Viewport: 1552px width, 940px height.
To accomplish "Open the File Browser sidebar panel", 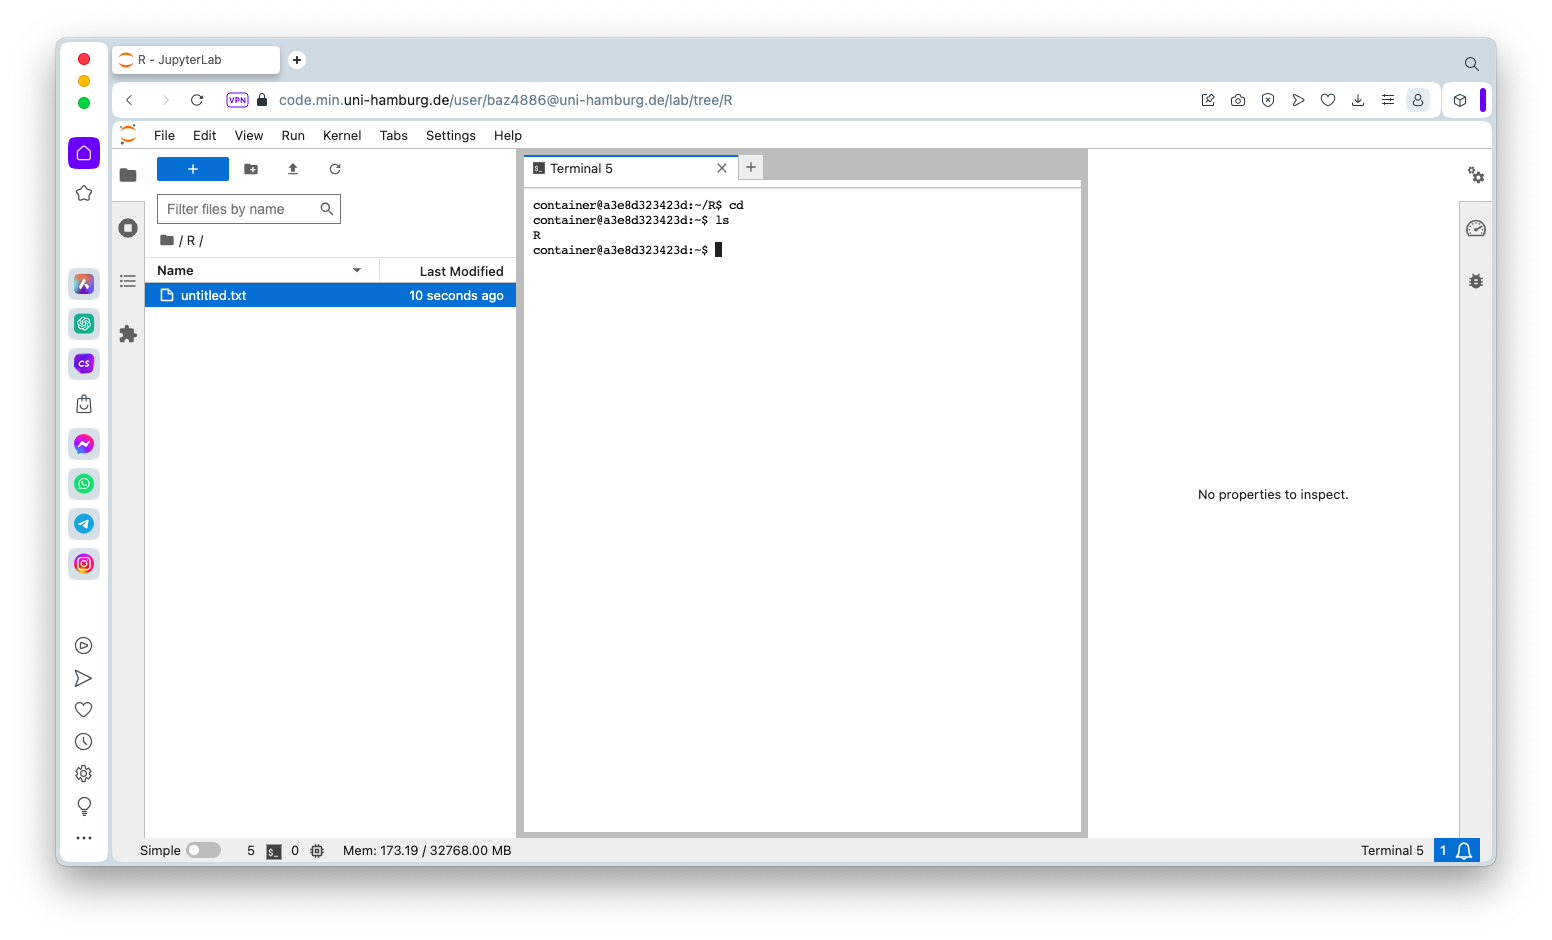I will (128, 175).
